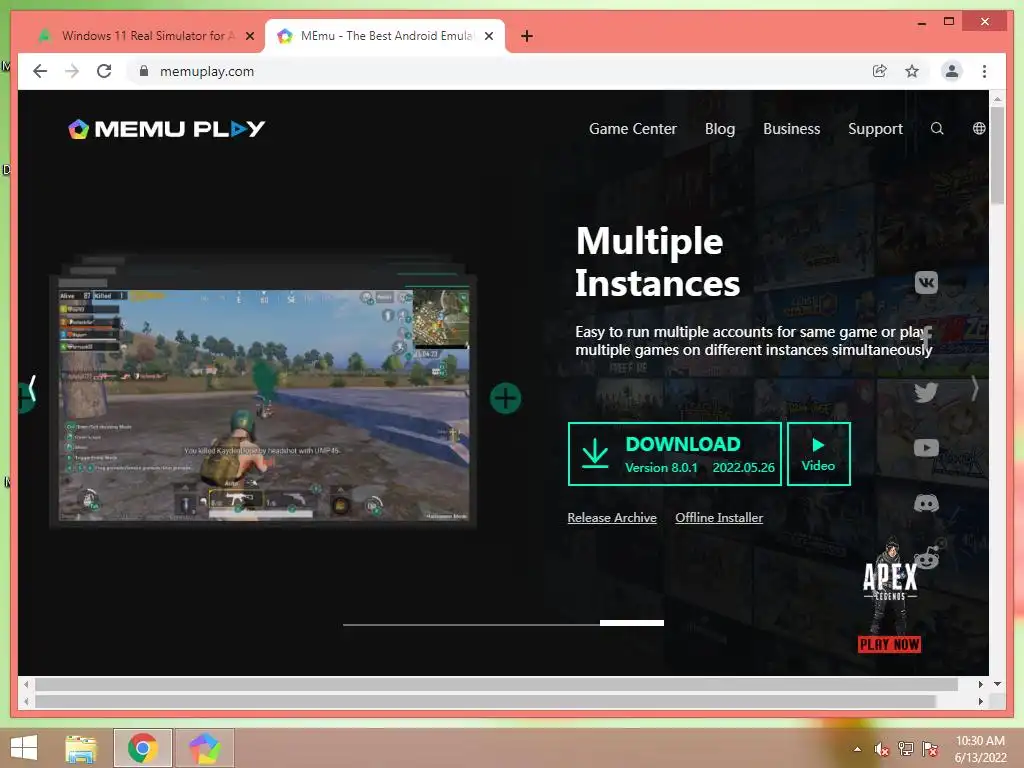This screenshot has height=768, width=1024.
Task: Click the scroll down arrow
Action: point(997,684)
